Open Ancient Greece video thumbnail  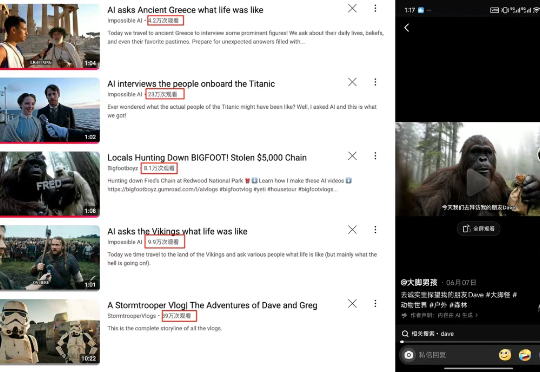(50, 36)
